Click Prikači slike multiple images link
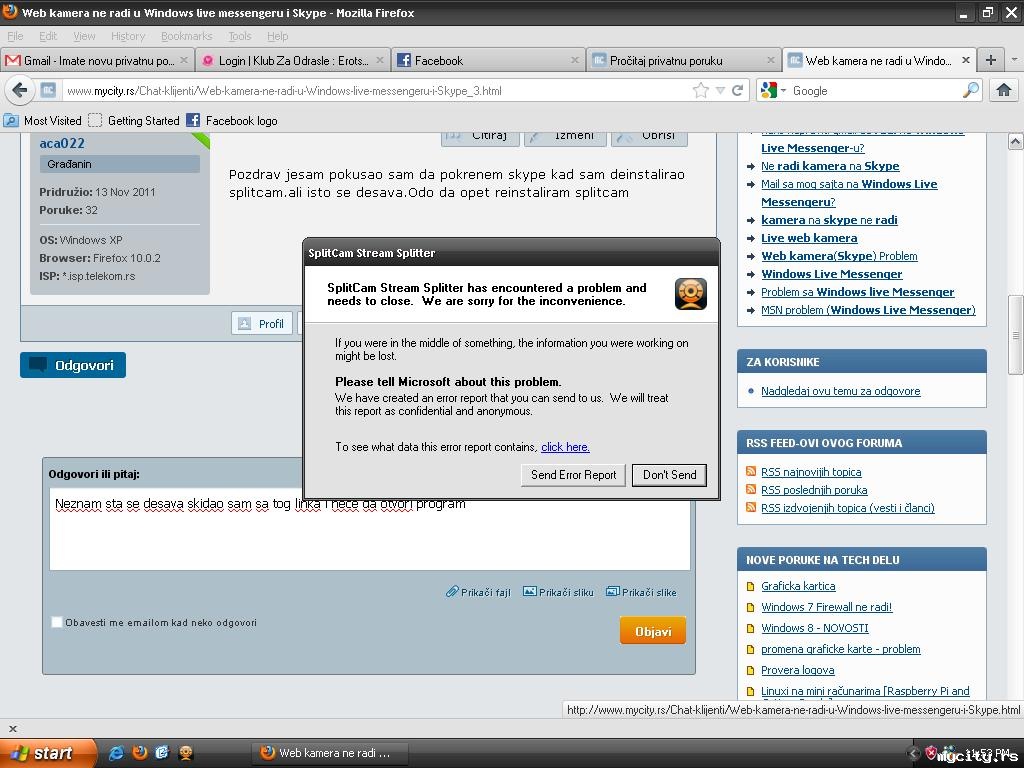Image resolution: width=1024 pixels, height=768 pixels. coord(641,592)
